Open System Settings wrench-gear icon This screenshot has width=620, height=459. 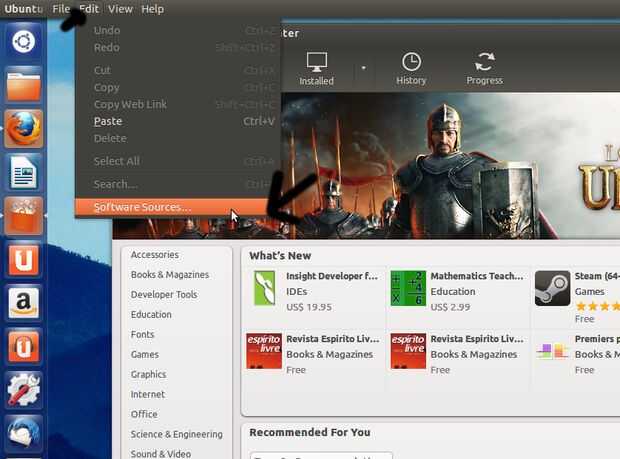23,390
